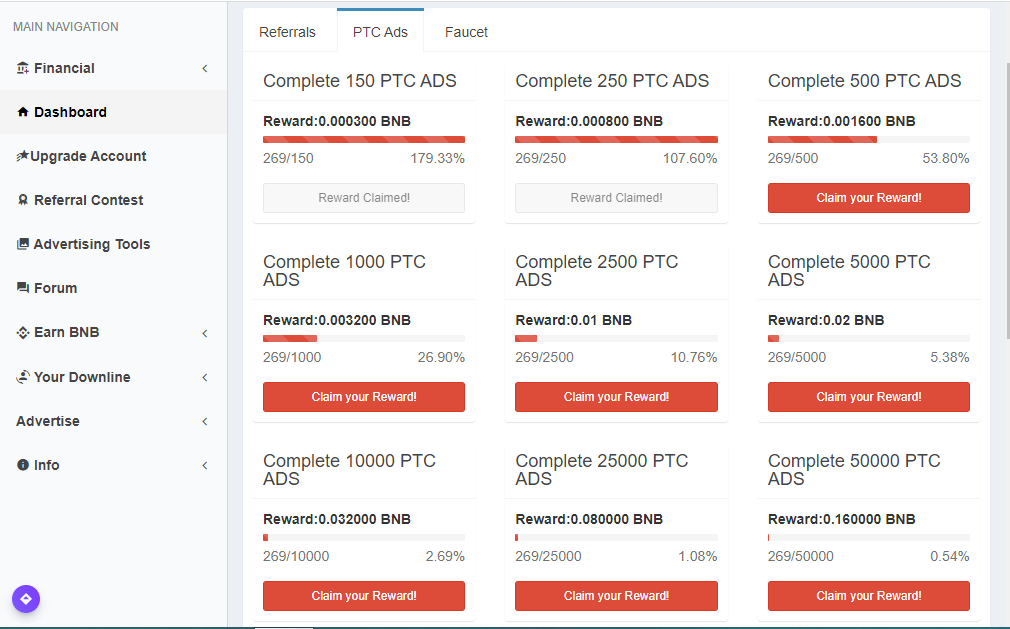Click the Advertising Tools image icon

[23, 244]
